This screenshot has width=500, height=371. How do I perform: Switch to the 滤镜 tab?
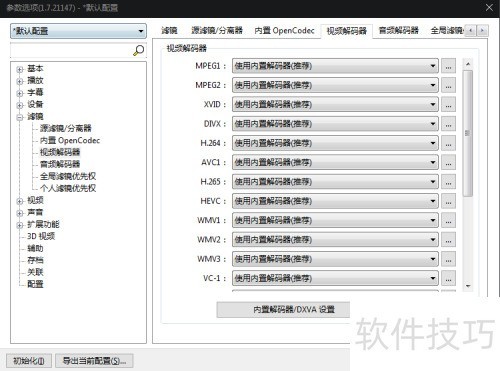click(169, 31)
